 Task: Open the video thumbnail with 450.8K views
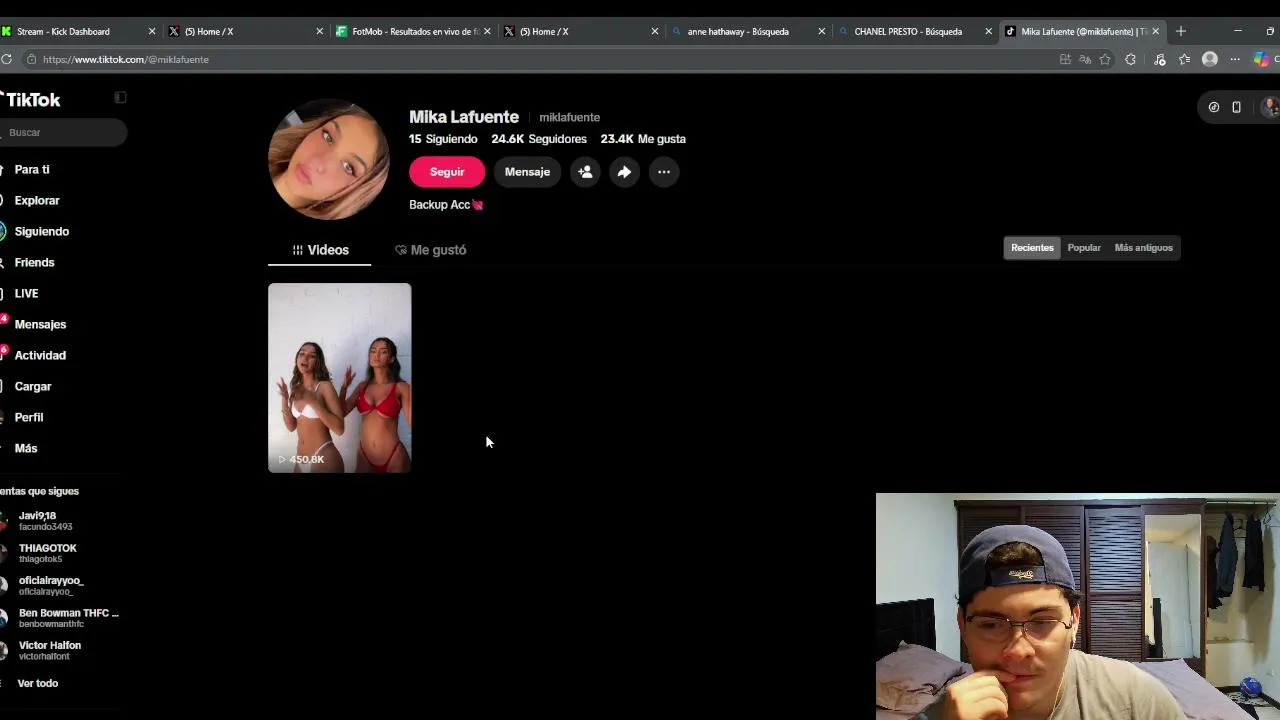(x=339, y=378)
